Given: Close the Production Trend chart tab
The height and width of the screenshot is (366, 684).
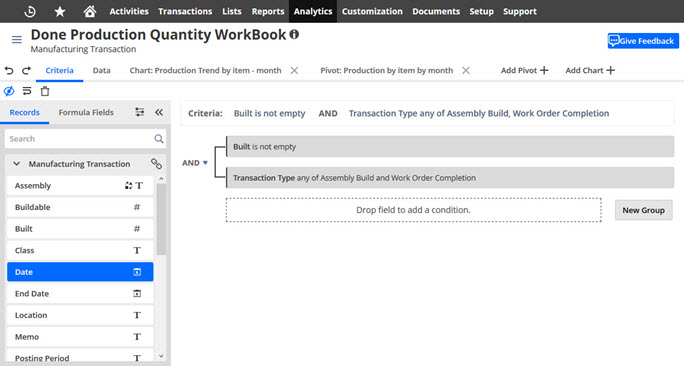Looking at the screenshot, I should (294, 70).
